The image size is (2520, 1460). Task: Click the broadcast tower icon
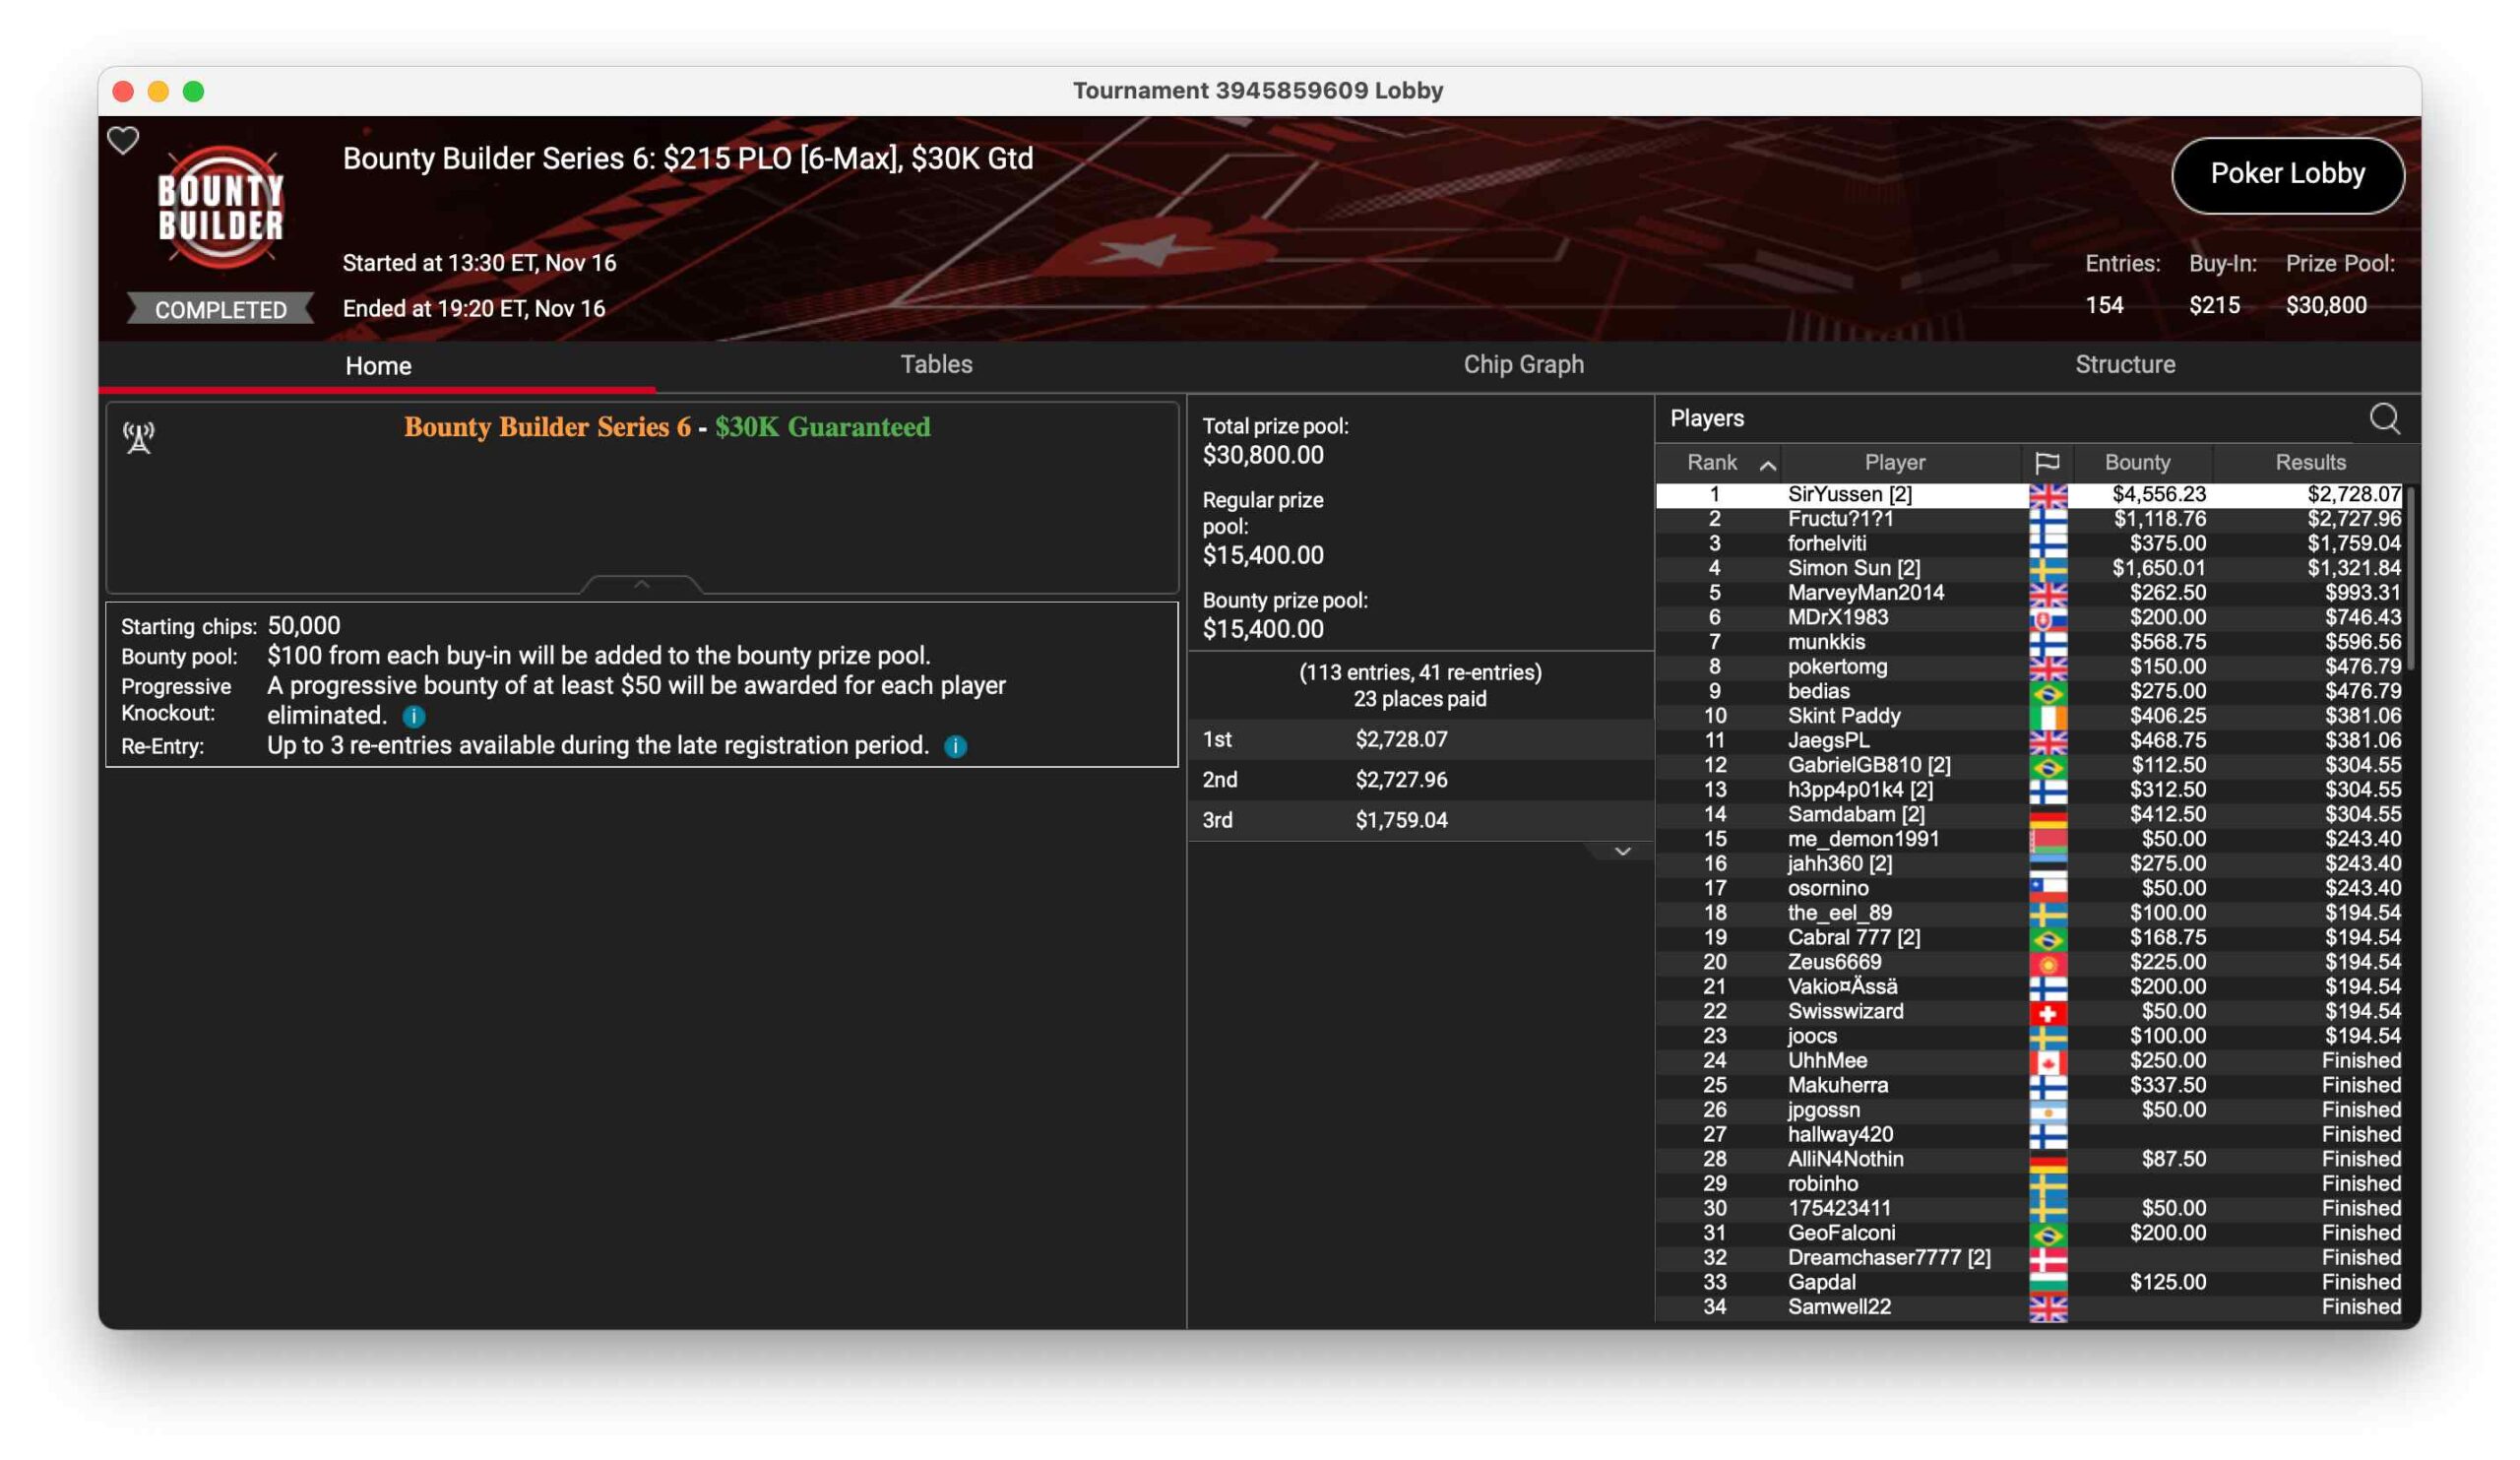click(139, 437)
